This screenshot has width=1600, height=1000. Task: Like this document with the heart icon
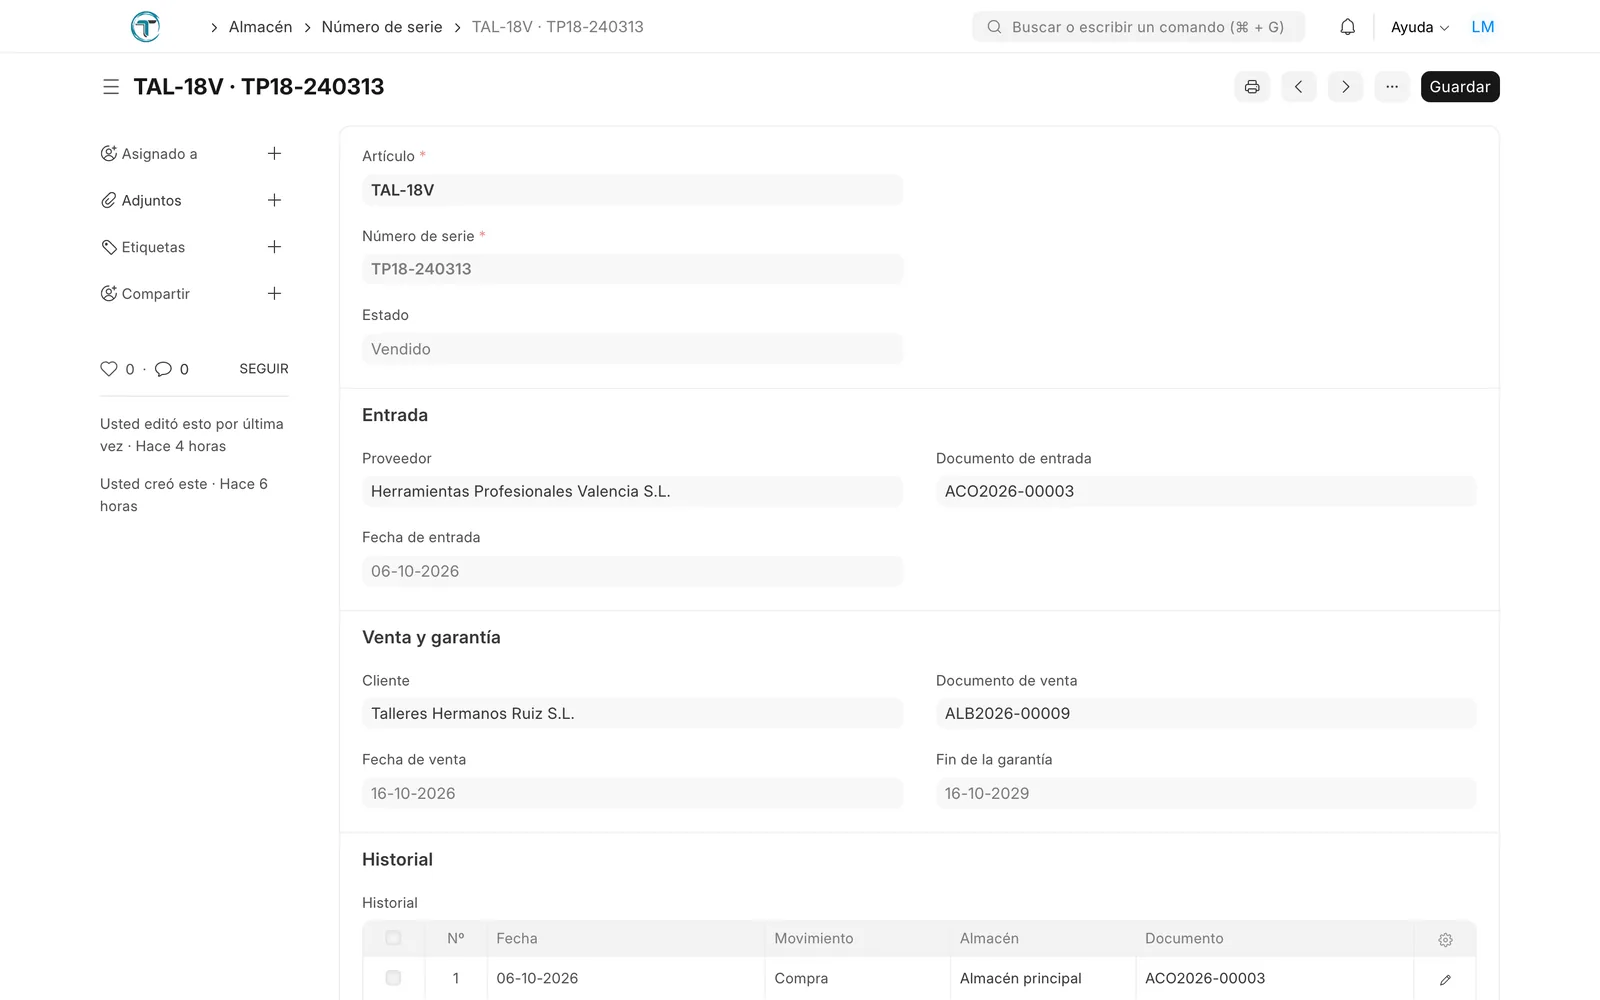109,369
